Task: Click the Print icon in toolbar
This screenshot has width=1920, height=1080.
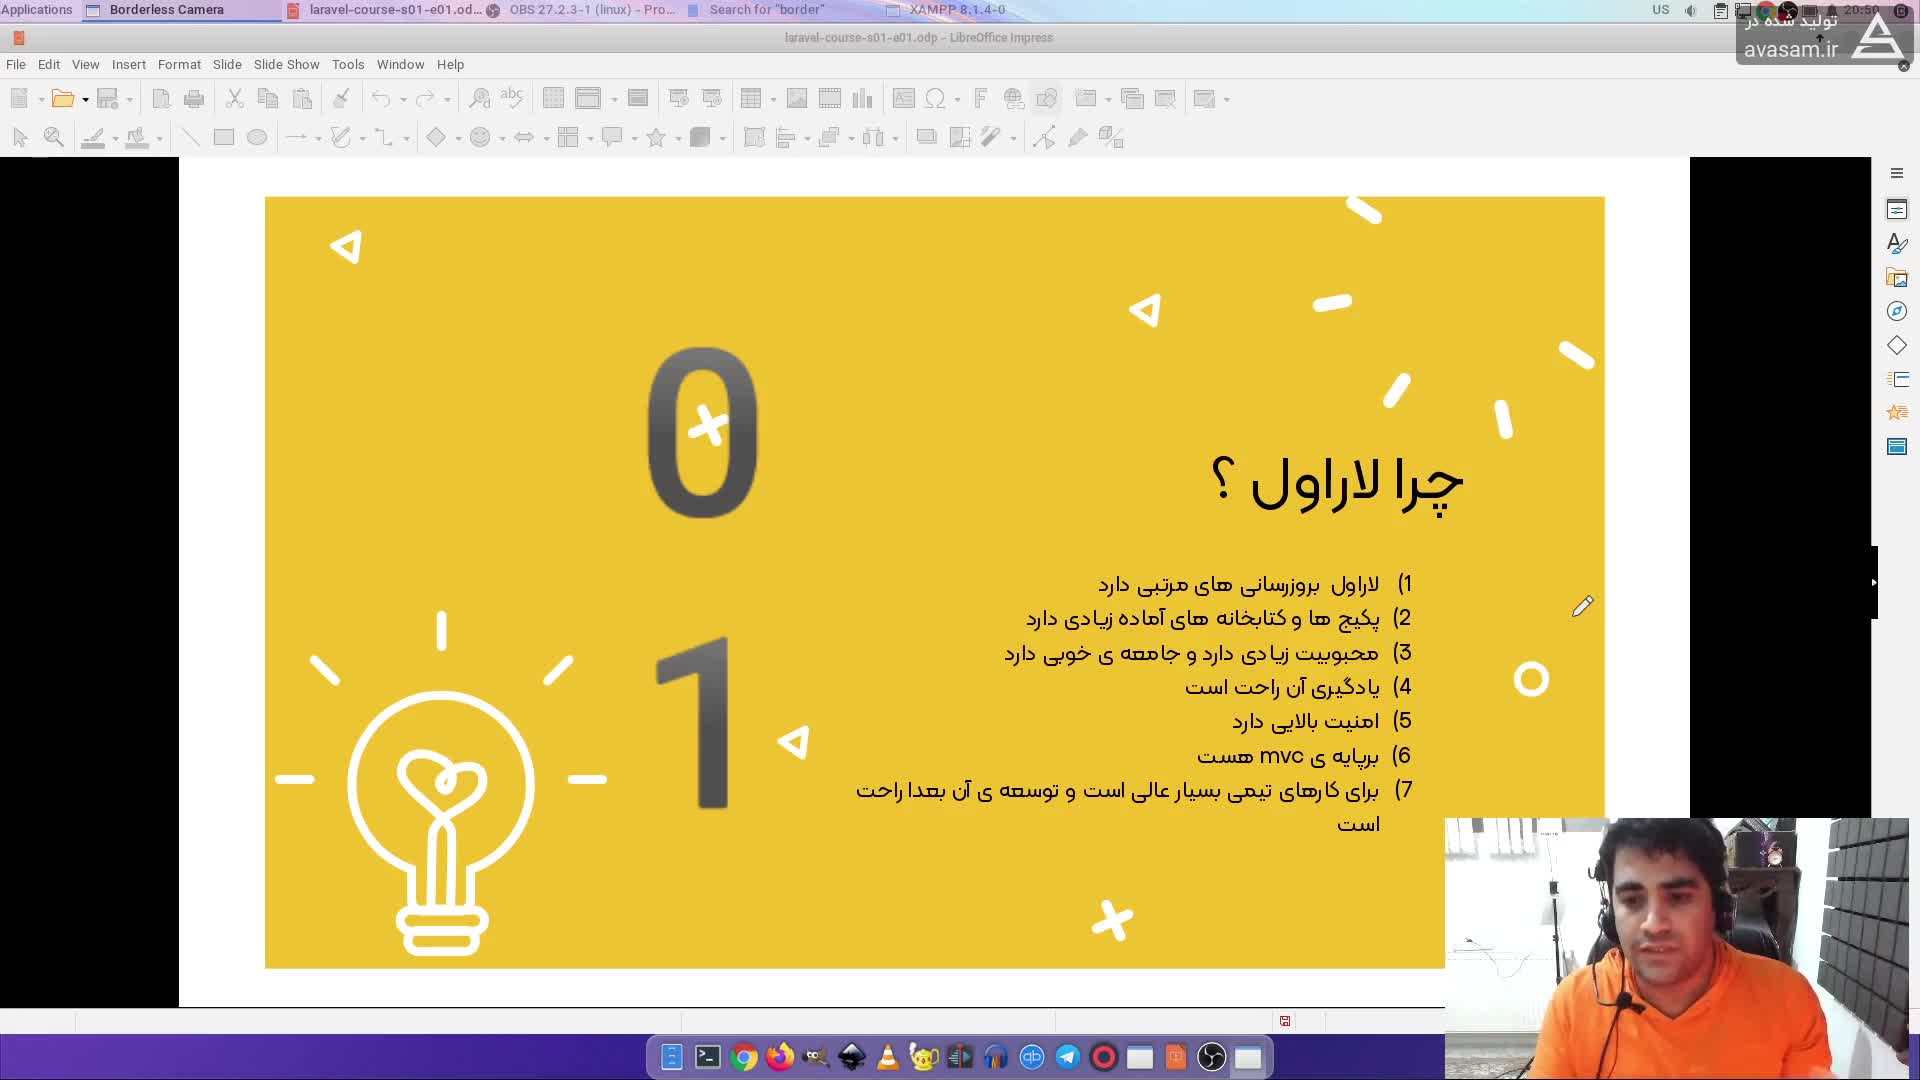Action: point(194,98)
